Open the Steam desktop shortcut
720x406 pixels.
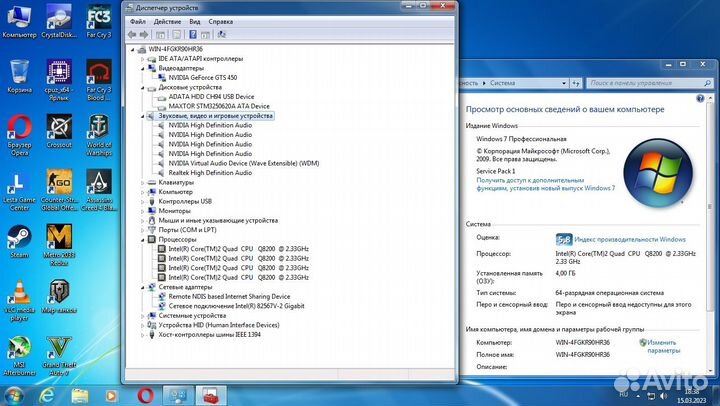[18, 240]
